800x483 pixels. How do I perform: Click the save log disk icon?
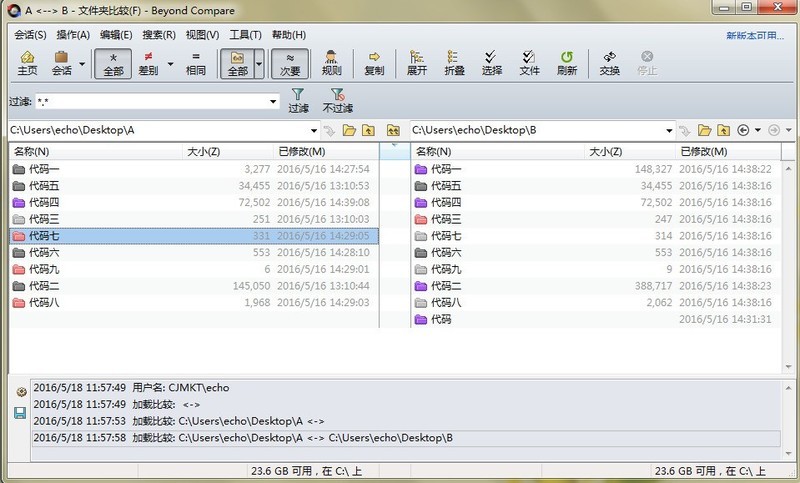(20, 413)
